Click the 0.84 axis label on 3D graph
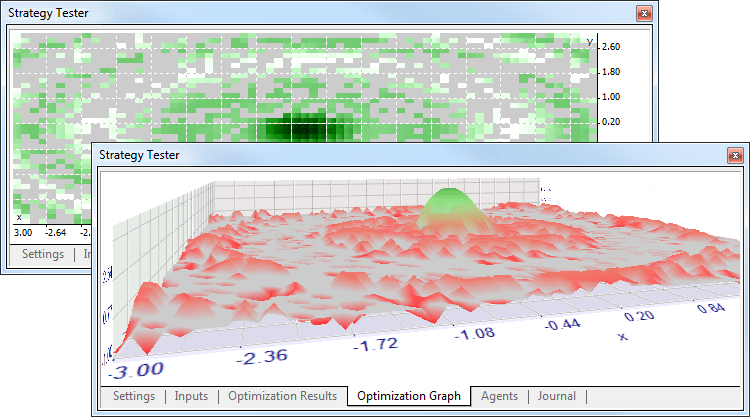The width and height of the screenshot is (750, 417). tap(713, 306)
